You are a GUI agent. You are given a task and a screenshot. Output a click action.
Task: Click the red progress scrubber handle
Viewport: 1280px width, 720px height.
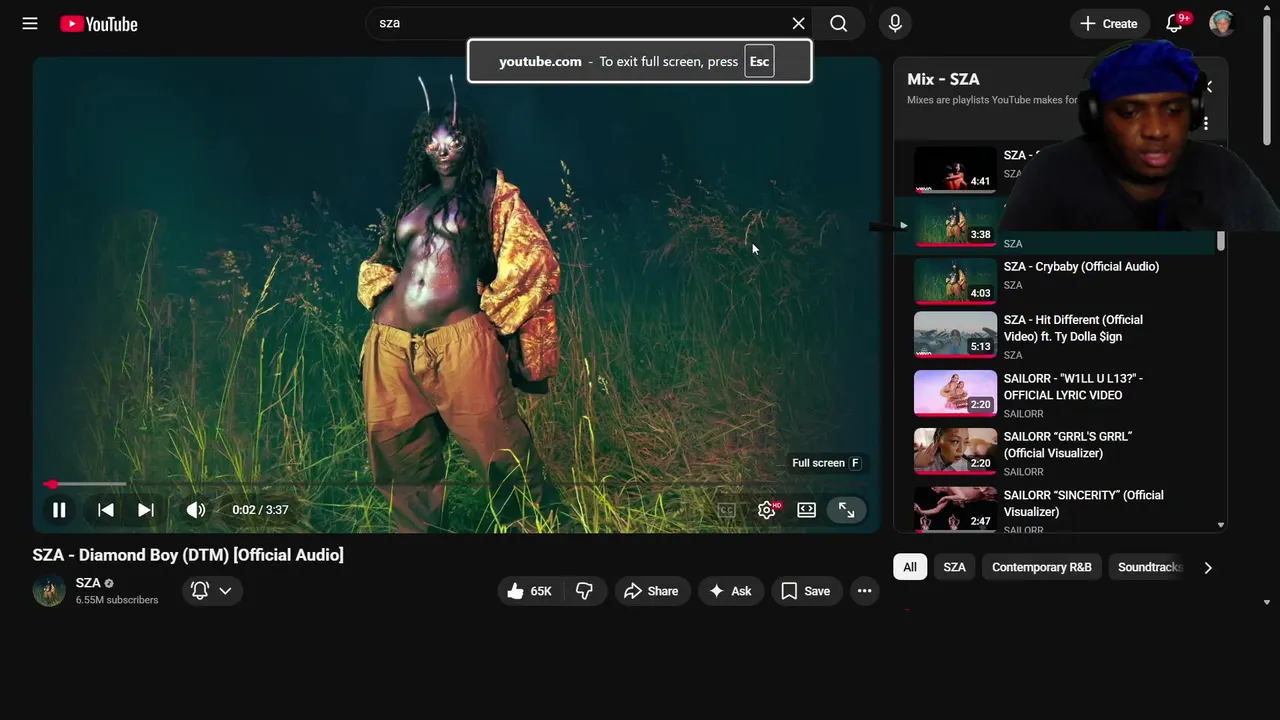51,484
